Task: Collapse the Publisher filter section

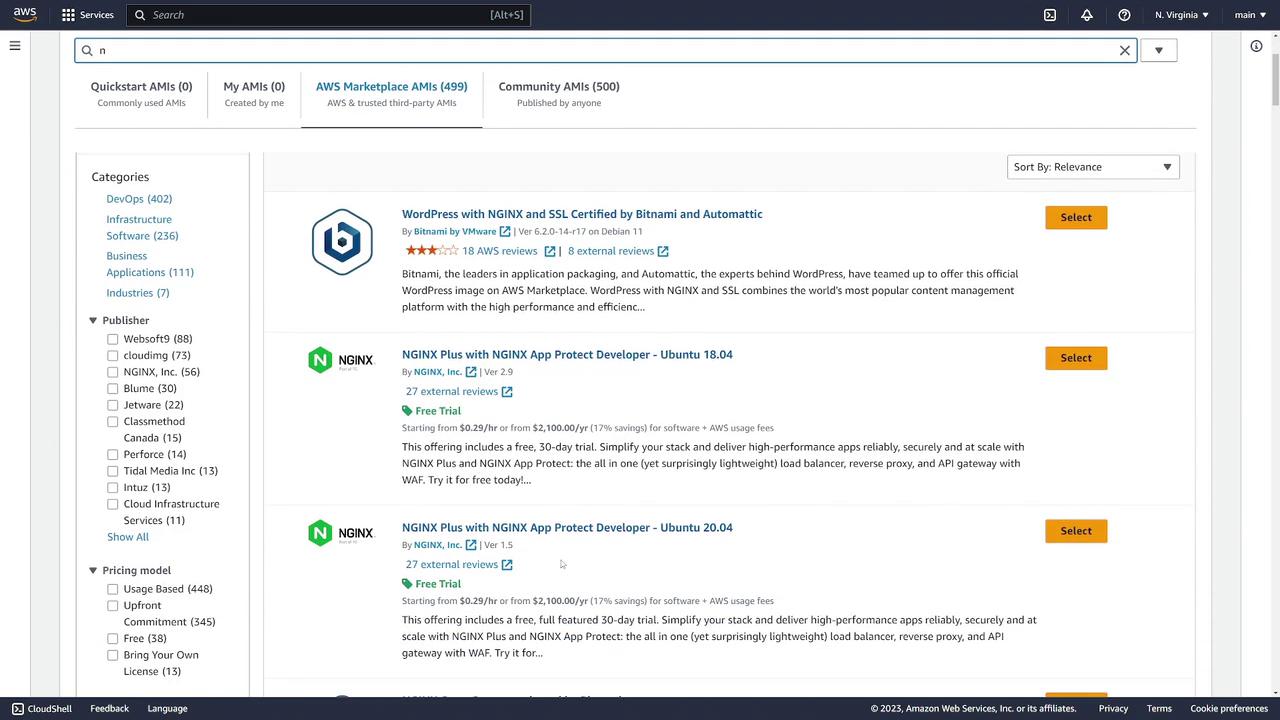Action: click(93, 321)
